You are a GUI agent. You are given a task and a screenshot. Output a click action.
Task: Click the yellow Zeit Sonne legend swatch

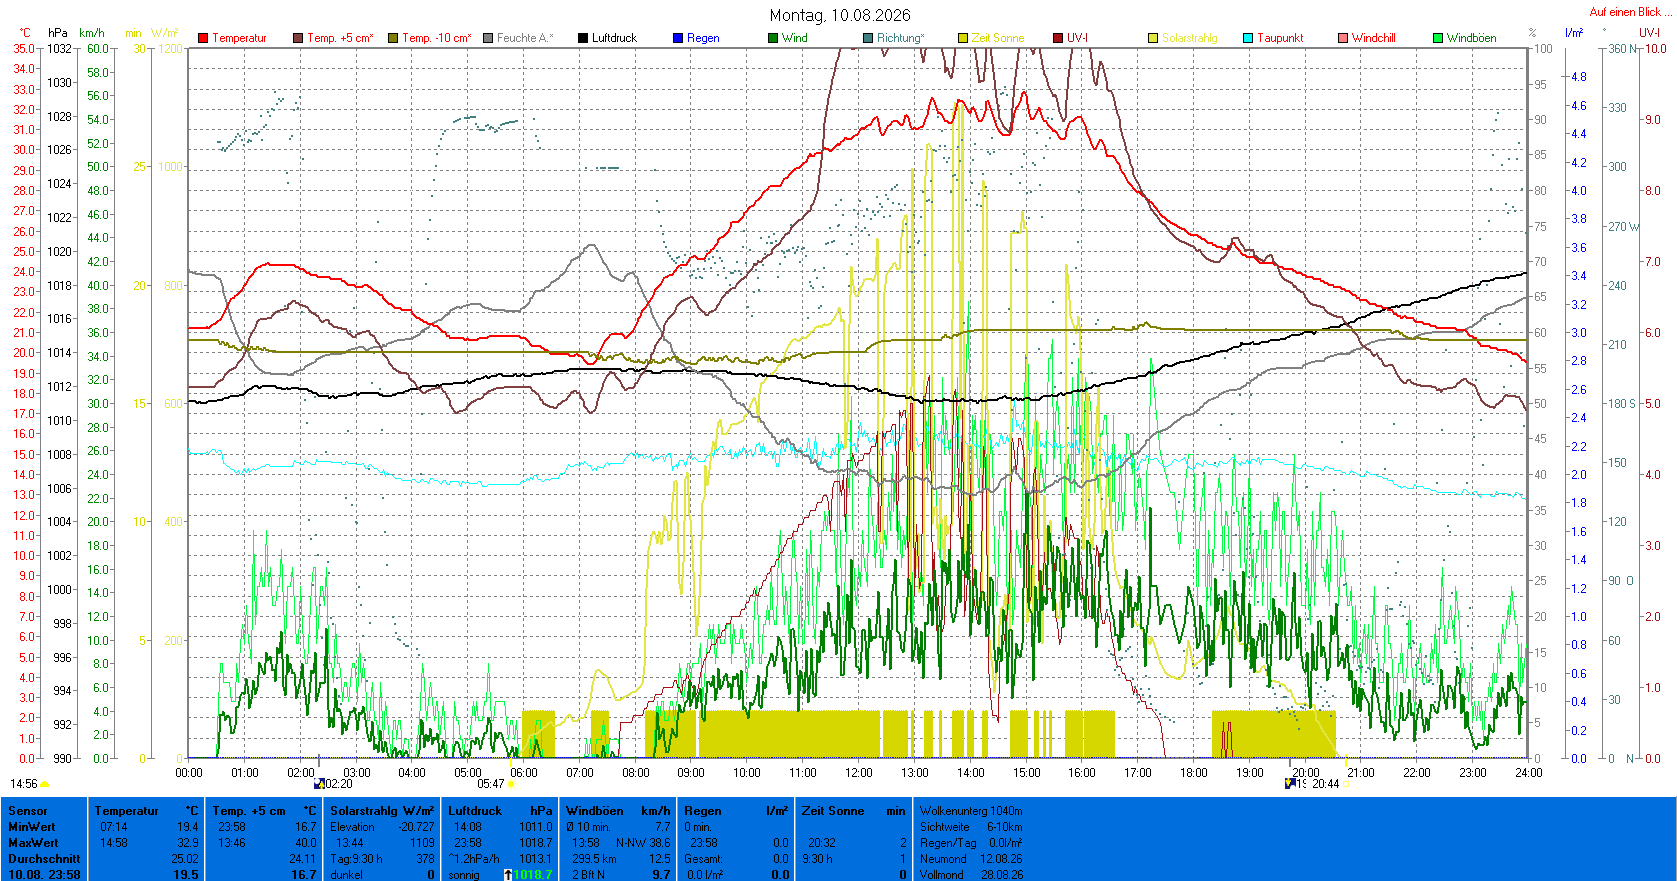point(963,38)
